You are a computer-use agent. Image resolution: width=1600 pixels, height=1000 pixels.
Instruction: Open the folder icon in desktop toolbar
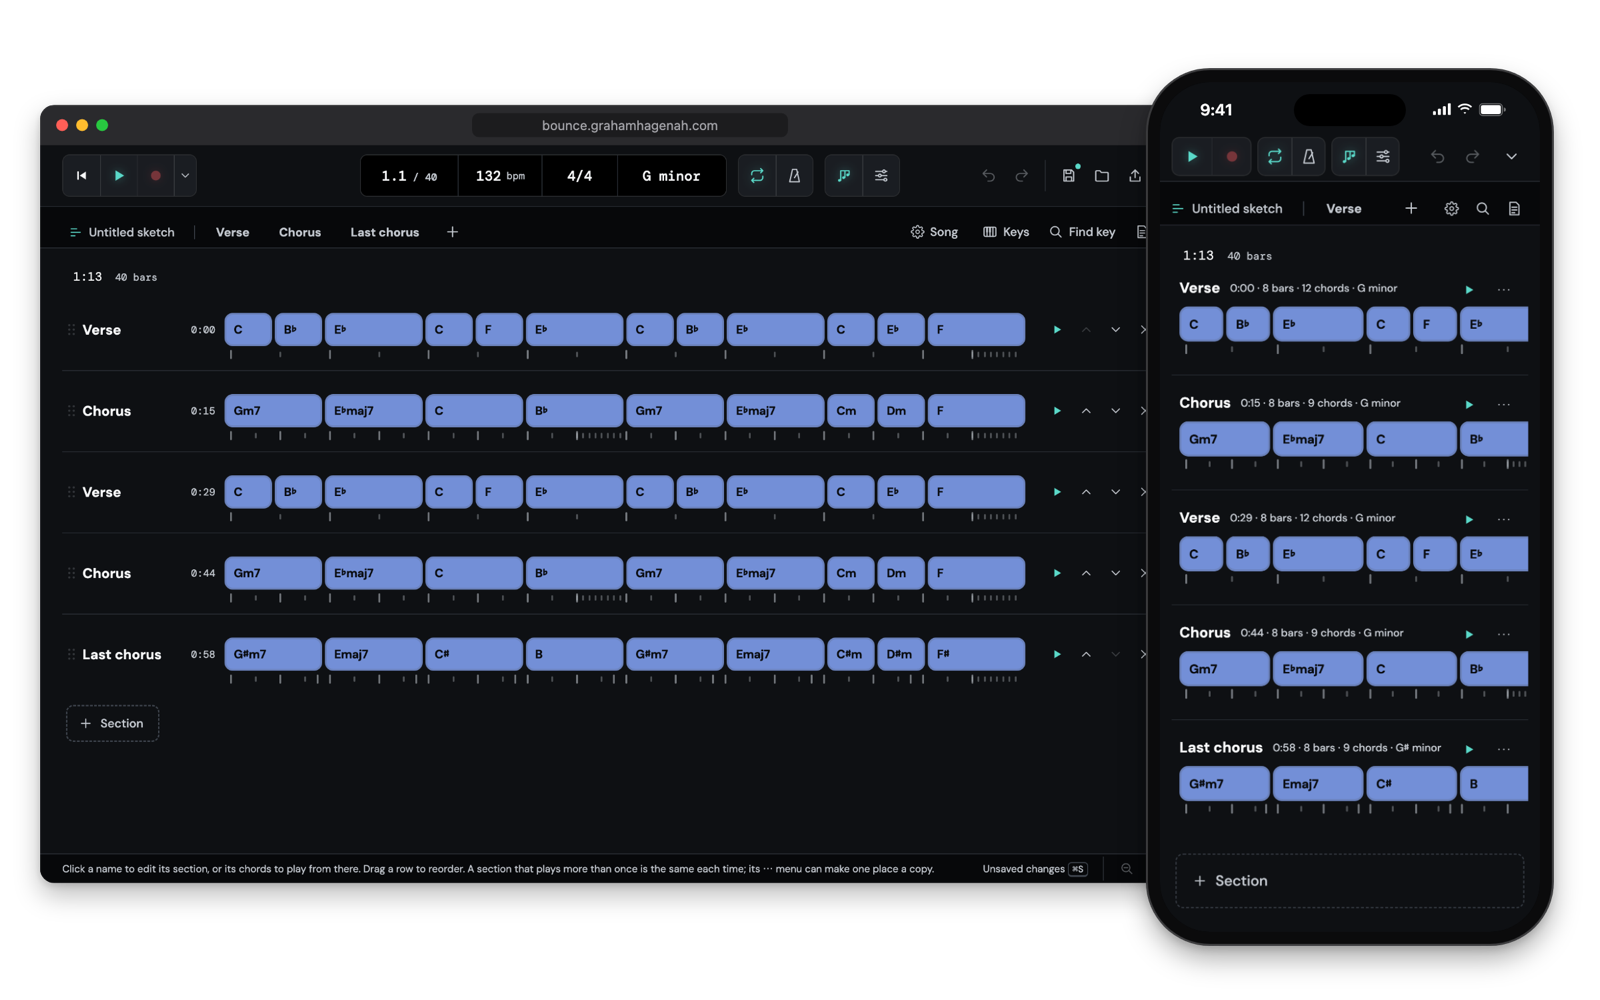[x=1102, y=176]
